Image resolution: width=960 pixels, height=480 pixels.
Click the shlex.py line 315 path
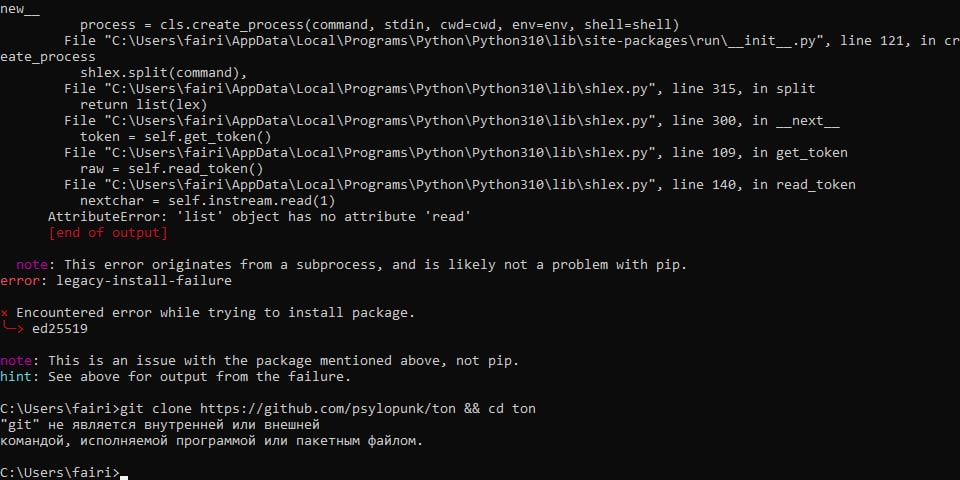(x=440, y=89)
